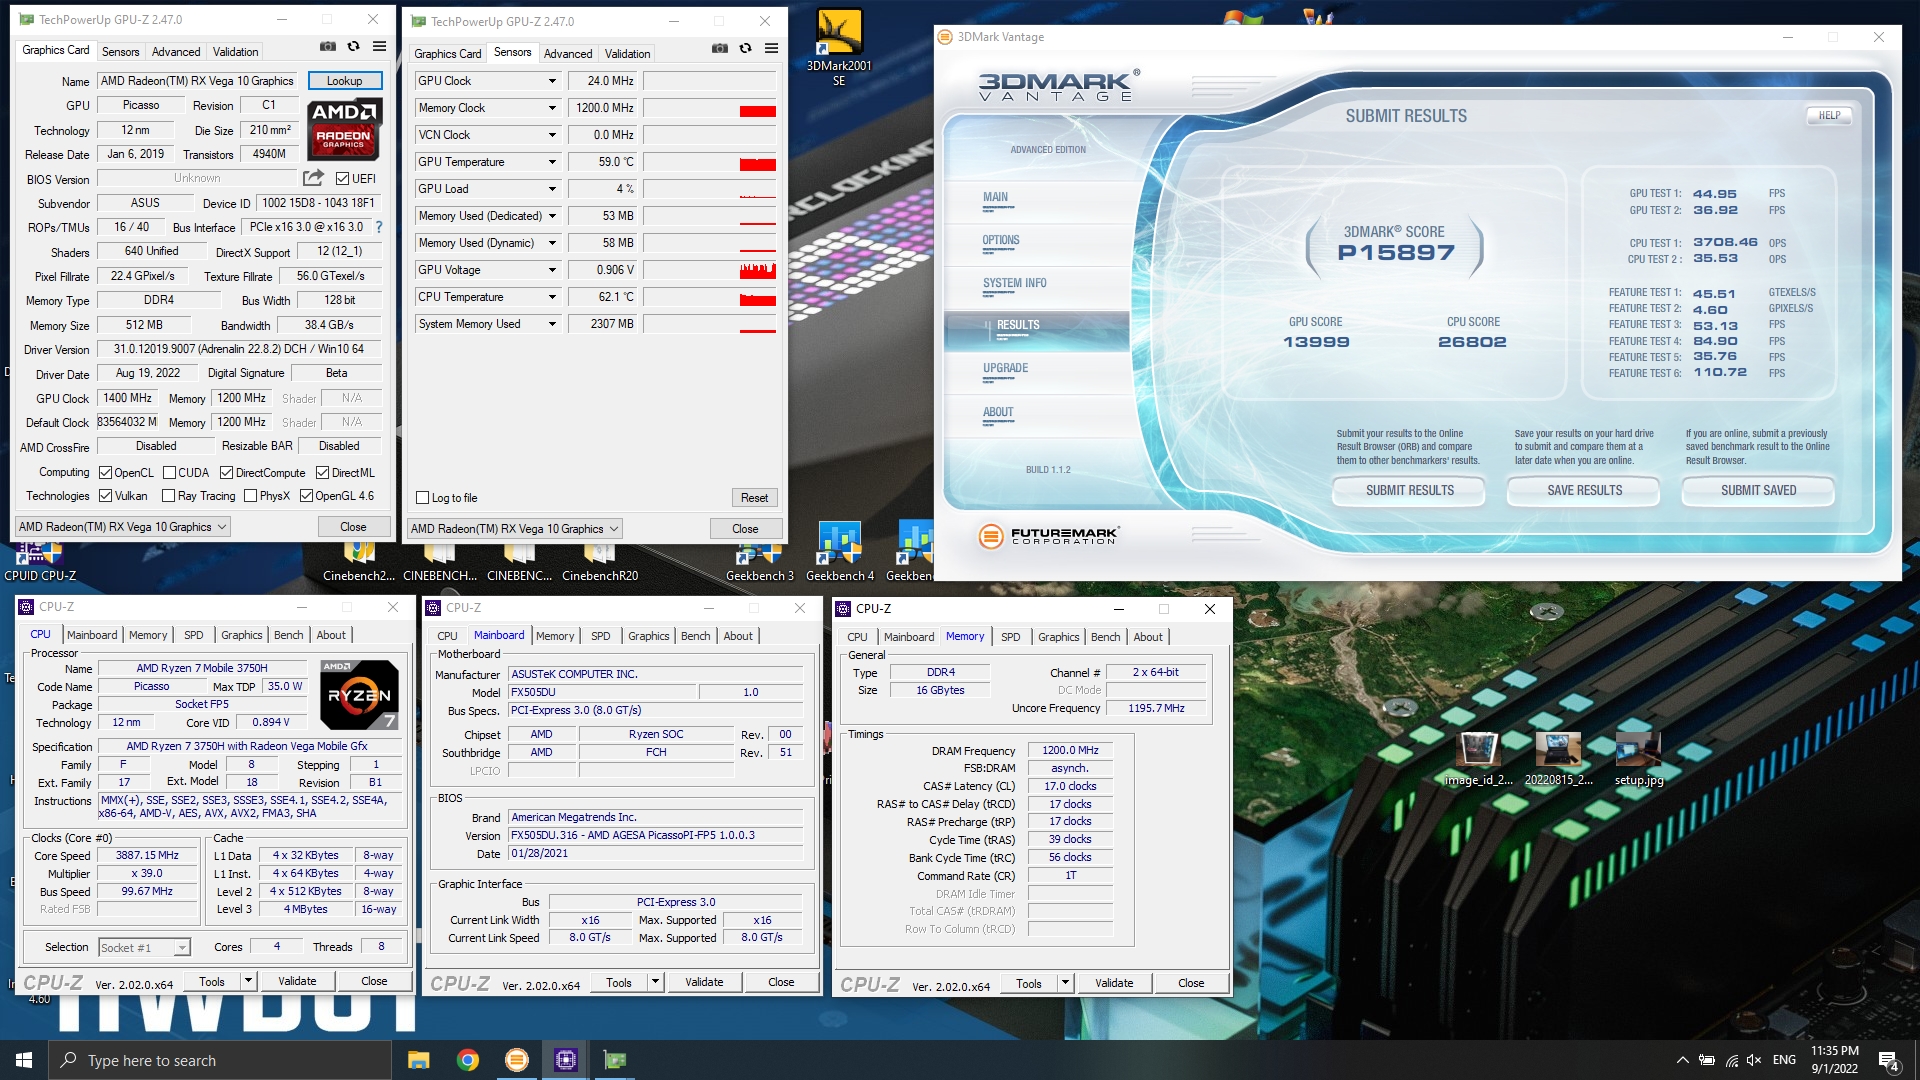Open File Explorer from the taskbar
This screenshot has width=1920, height=1080.
(418, 1060)
